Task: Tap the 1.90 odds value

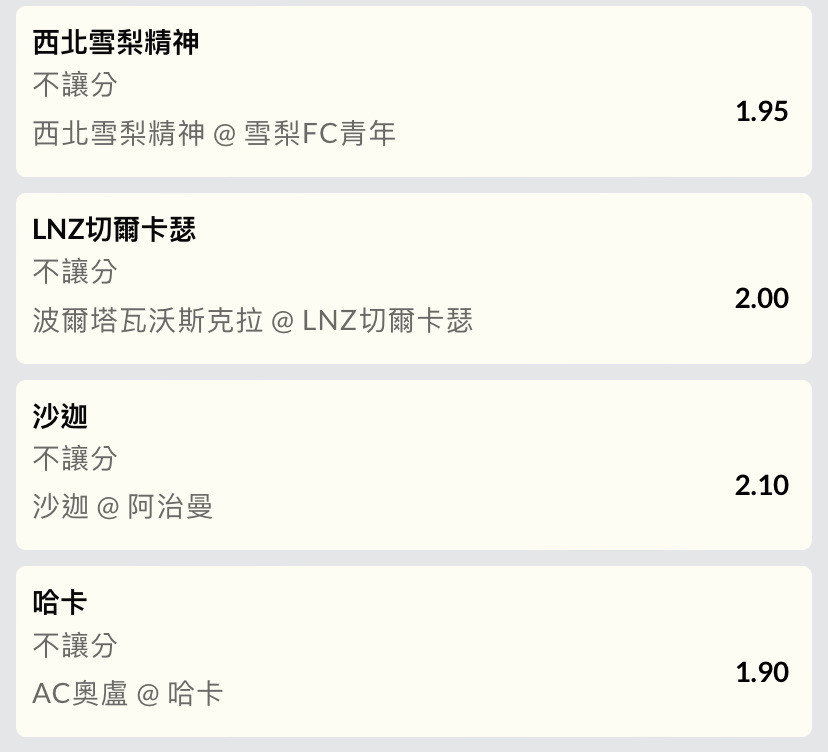Action: tap(761, 672)
